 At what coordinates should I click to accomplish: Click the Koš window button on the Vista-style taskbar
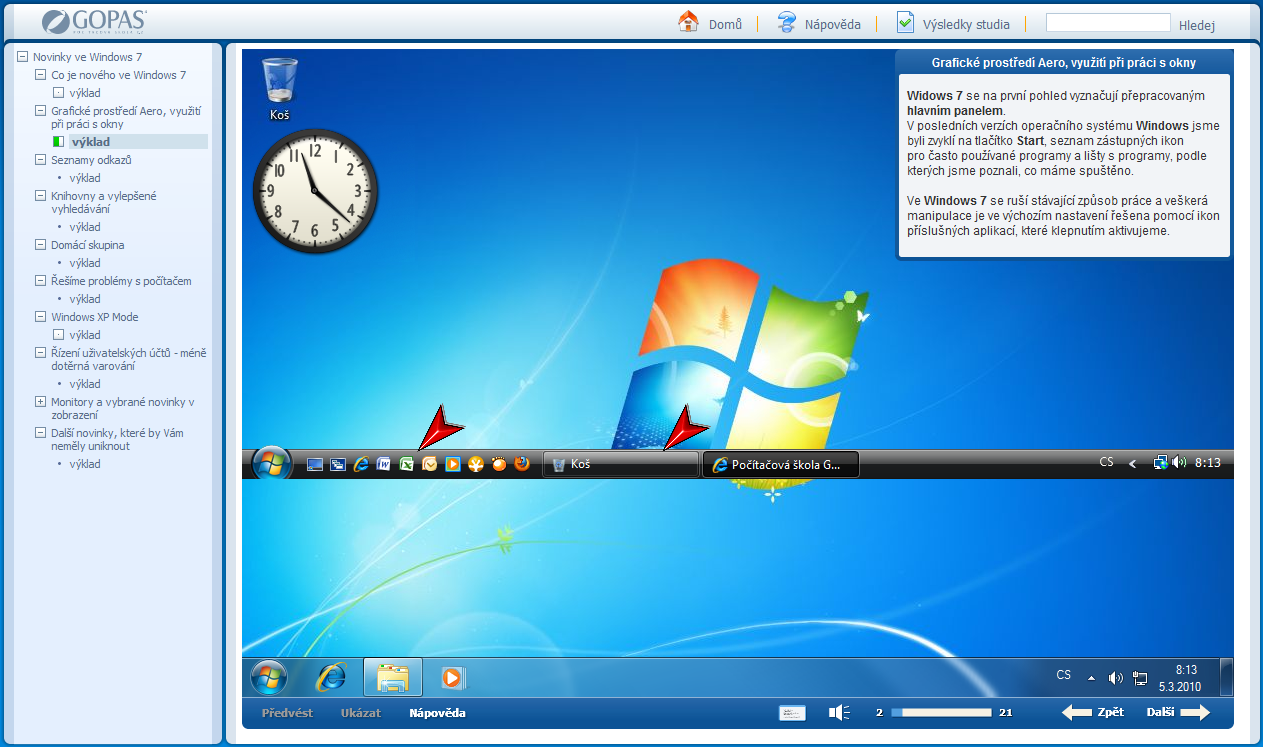pos(620,464)
